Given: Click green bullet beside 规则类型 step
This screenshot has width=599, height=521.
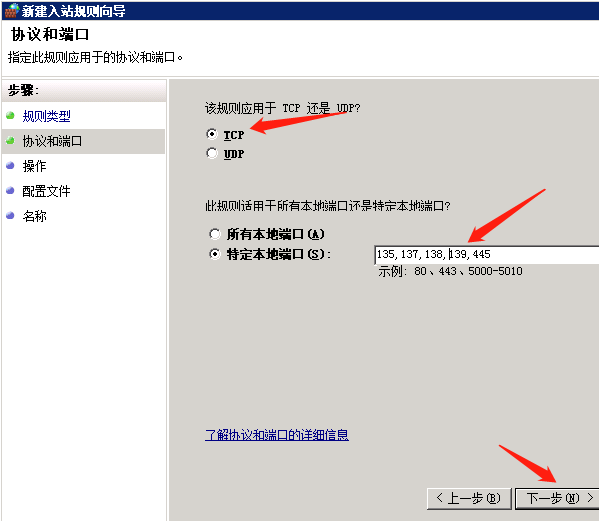Looking at the screenshot, I should (10, 115).
